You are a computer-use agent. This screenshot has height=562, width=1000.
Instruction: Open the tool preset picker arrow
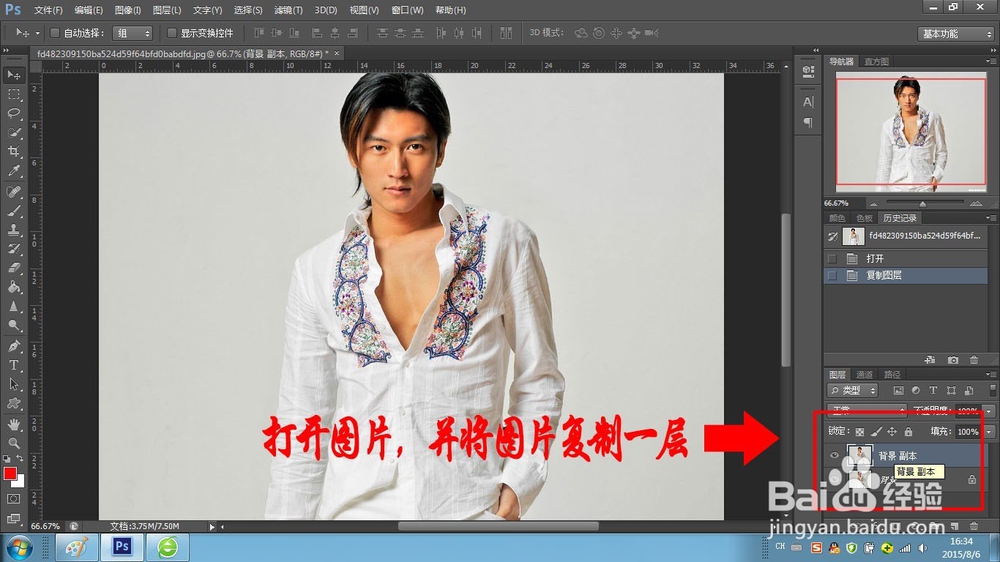[x=37, y=33]
